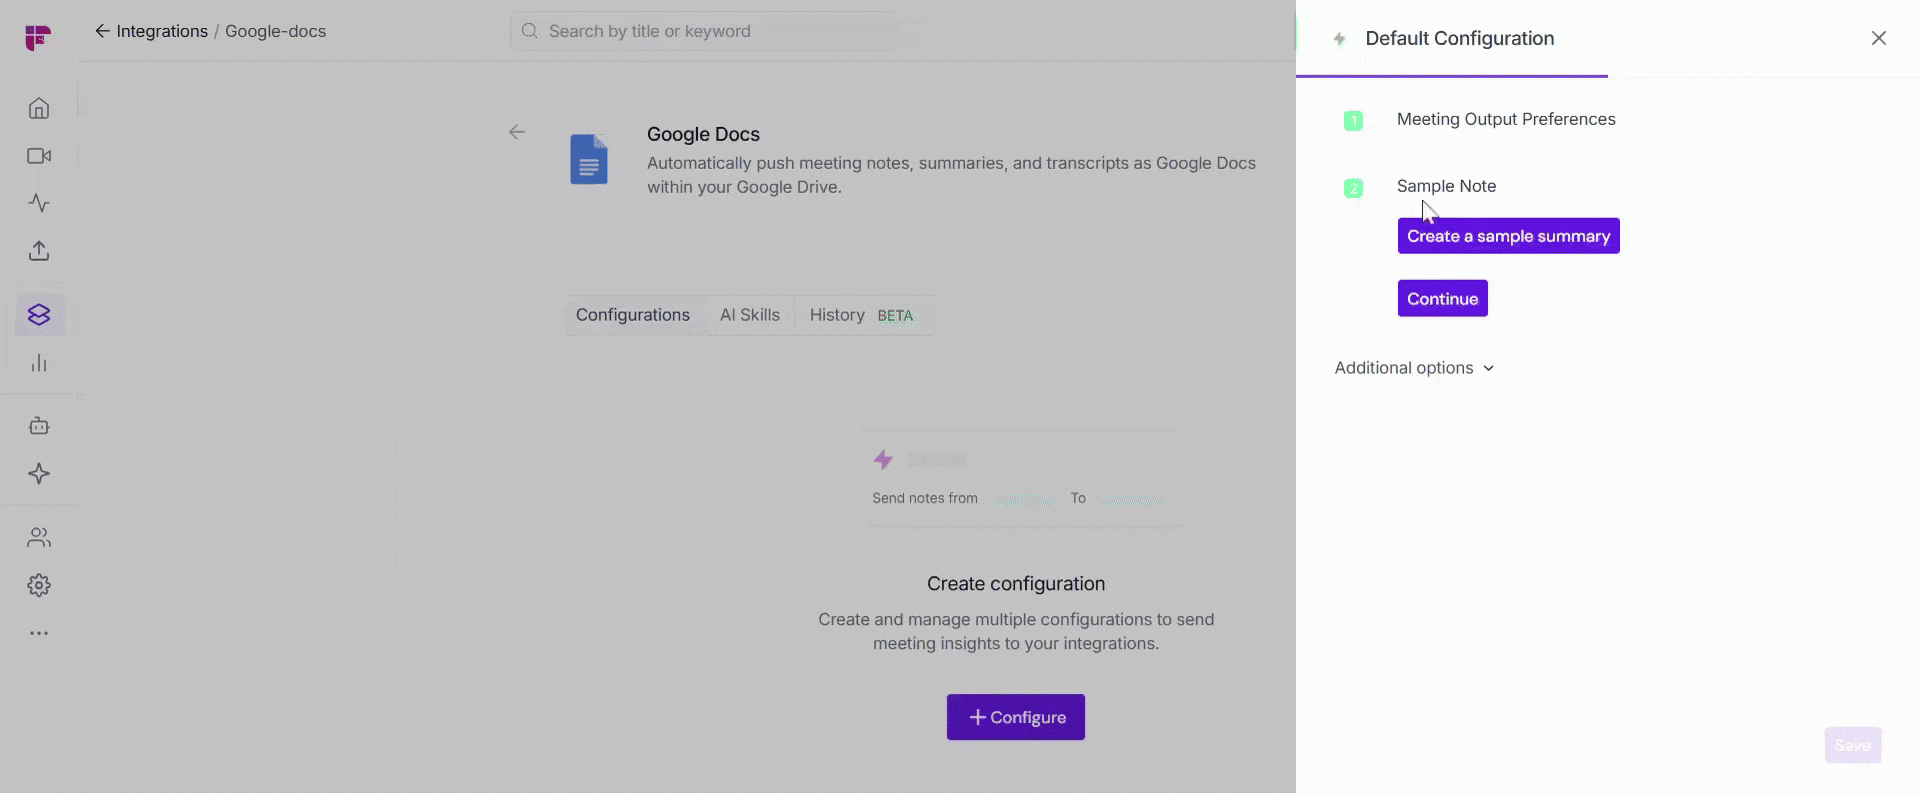Image resolution: width=1920 pixels, height=794 pixels.
Task: Close the Default Configuration panel
Action: (1878, 38)
